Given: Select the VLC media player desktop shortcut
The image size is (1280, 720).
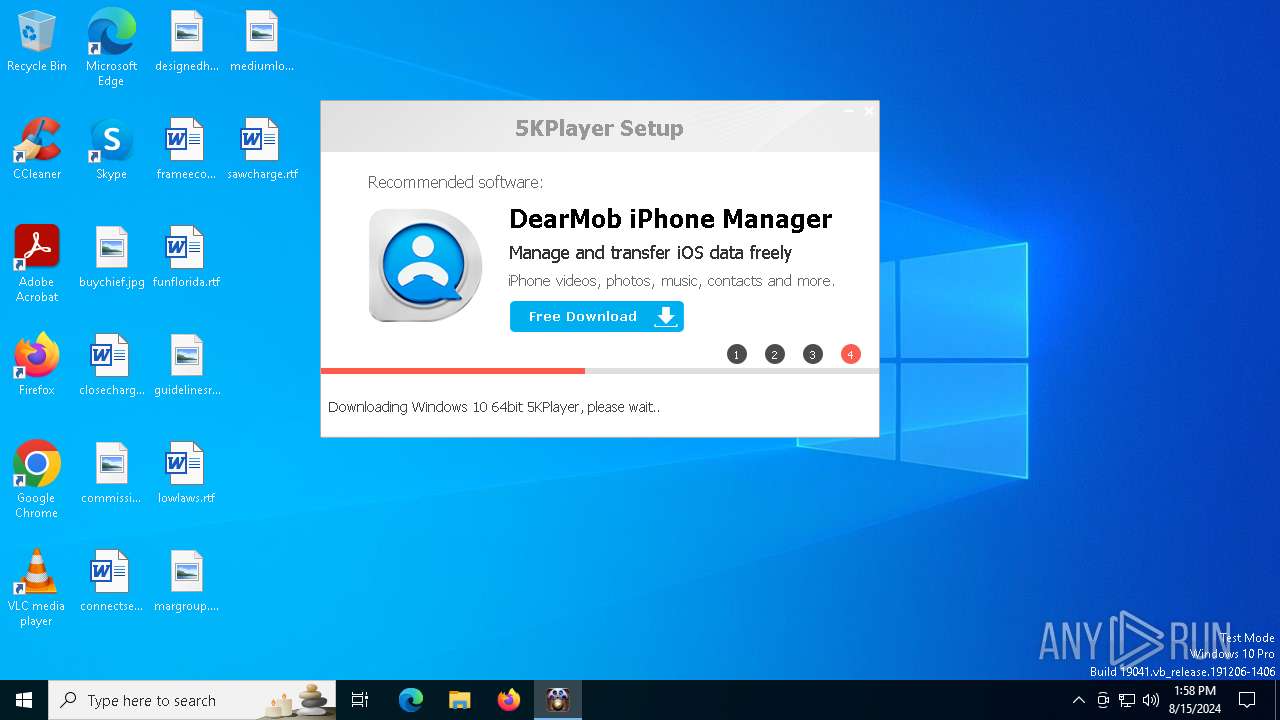Looking at the screenshot, I should pyautogui.click(x=37, y=588).
